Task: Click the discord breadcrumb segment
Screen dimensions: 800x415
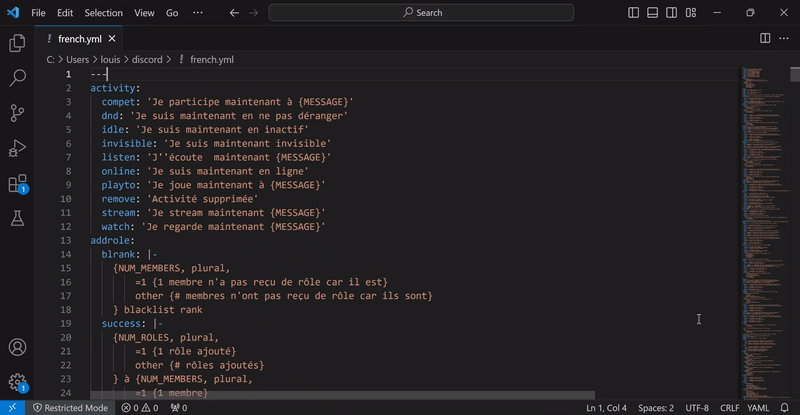Action: coord(147,60)
